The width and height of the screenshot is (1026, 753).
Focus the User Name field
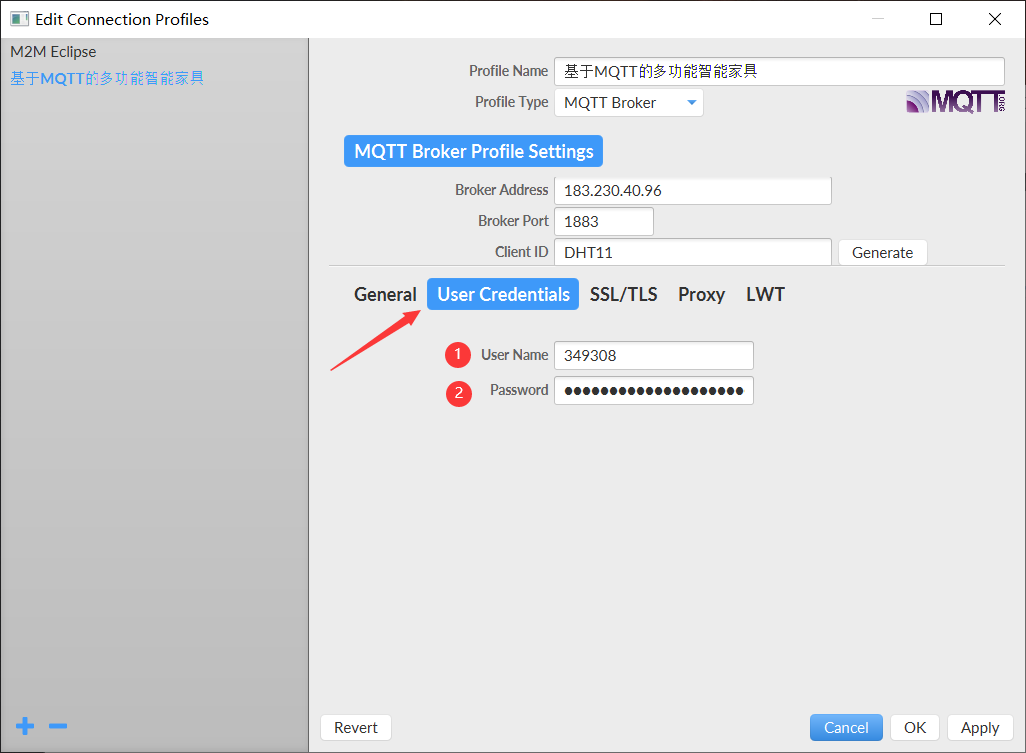pyautogui.click(x=654, y=355)
